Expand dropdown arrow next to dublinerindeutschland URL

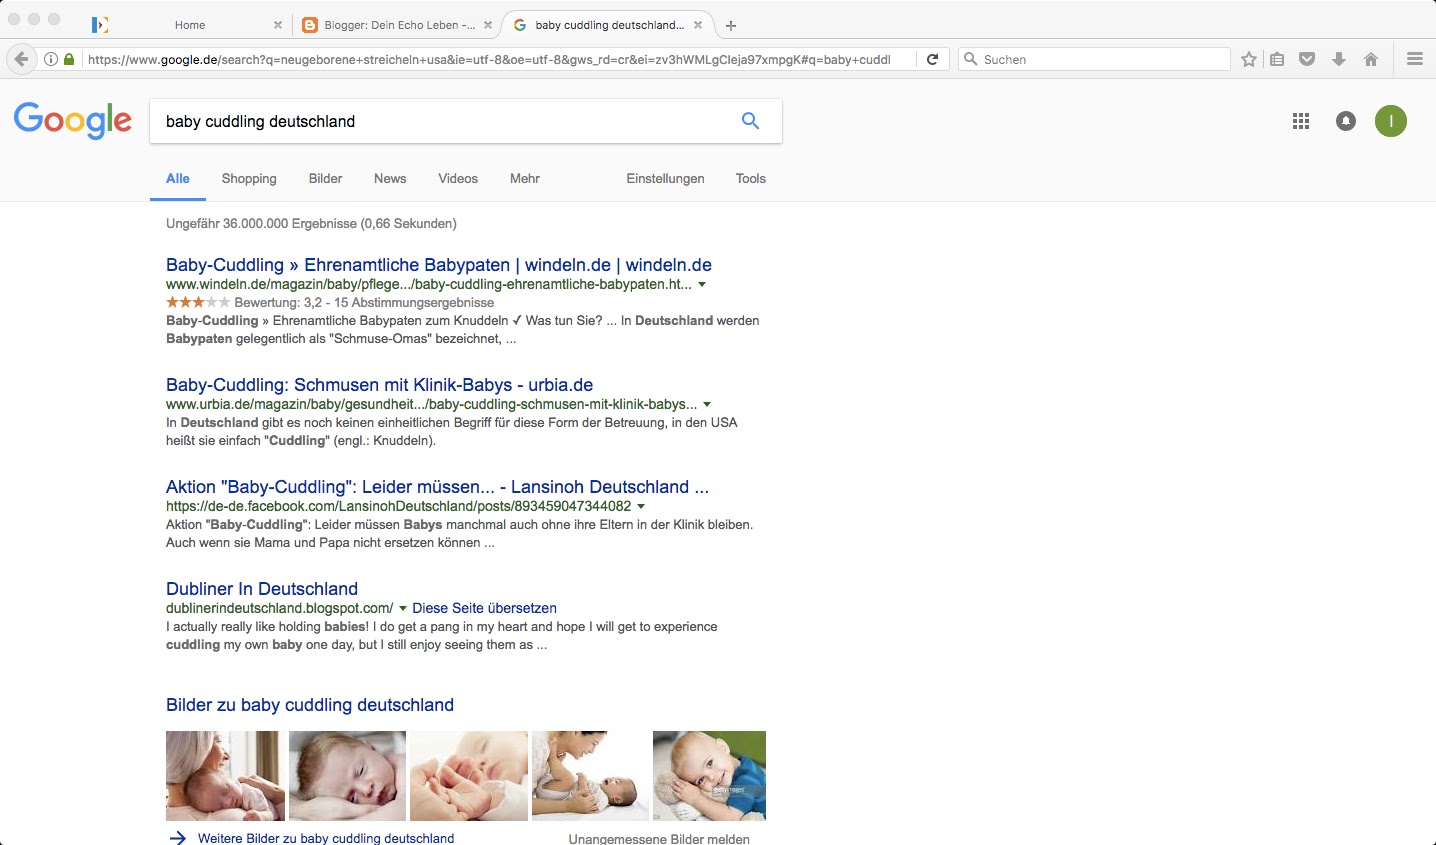(403, 609)
